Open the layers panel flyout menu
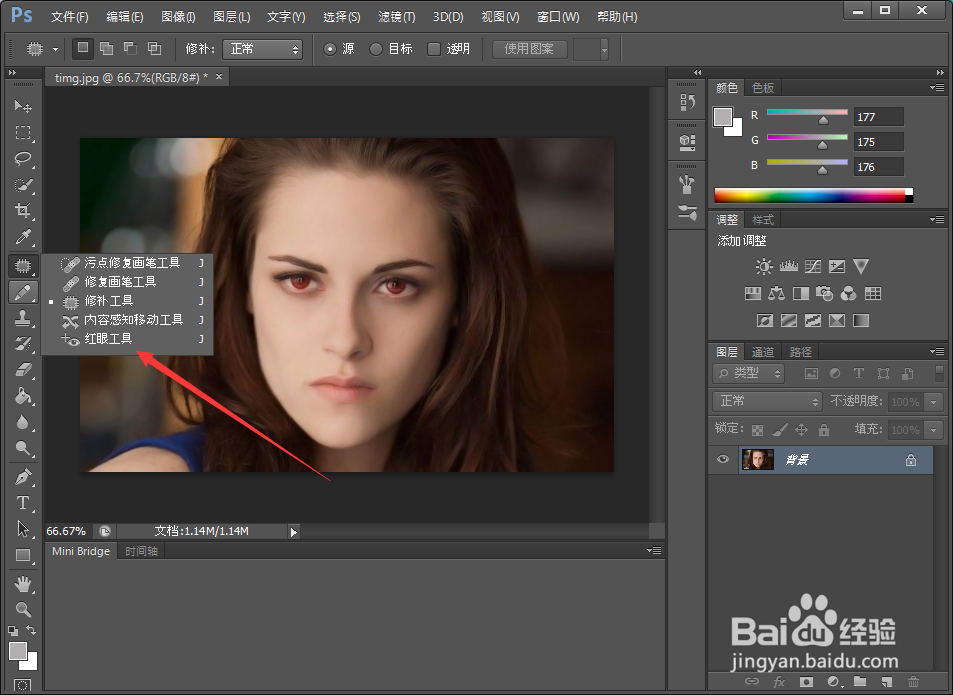 937,352
